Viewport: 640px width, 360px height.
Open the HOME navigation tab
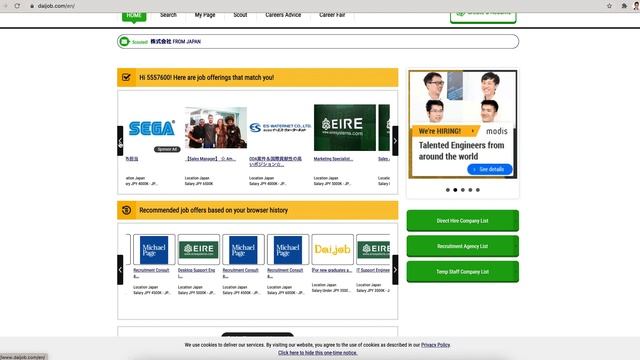point(134,16)
